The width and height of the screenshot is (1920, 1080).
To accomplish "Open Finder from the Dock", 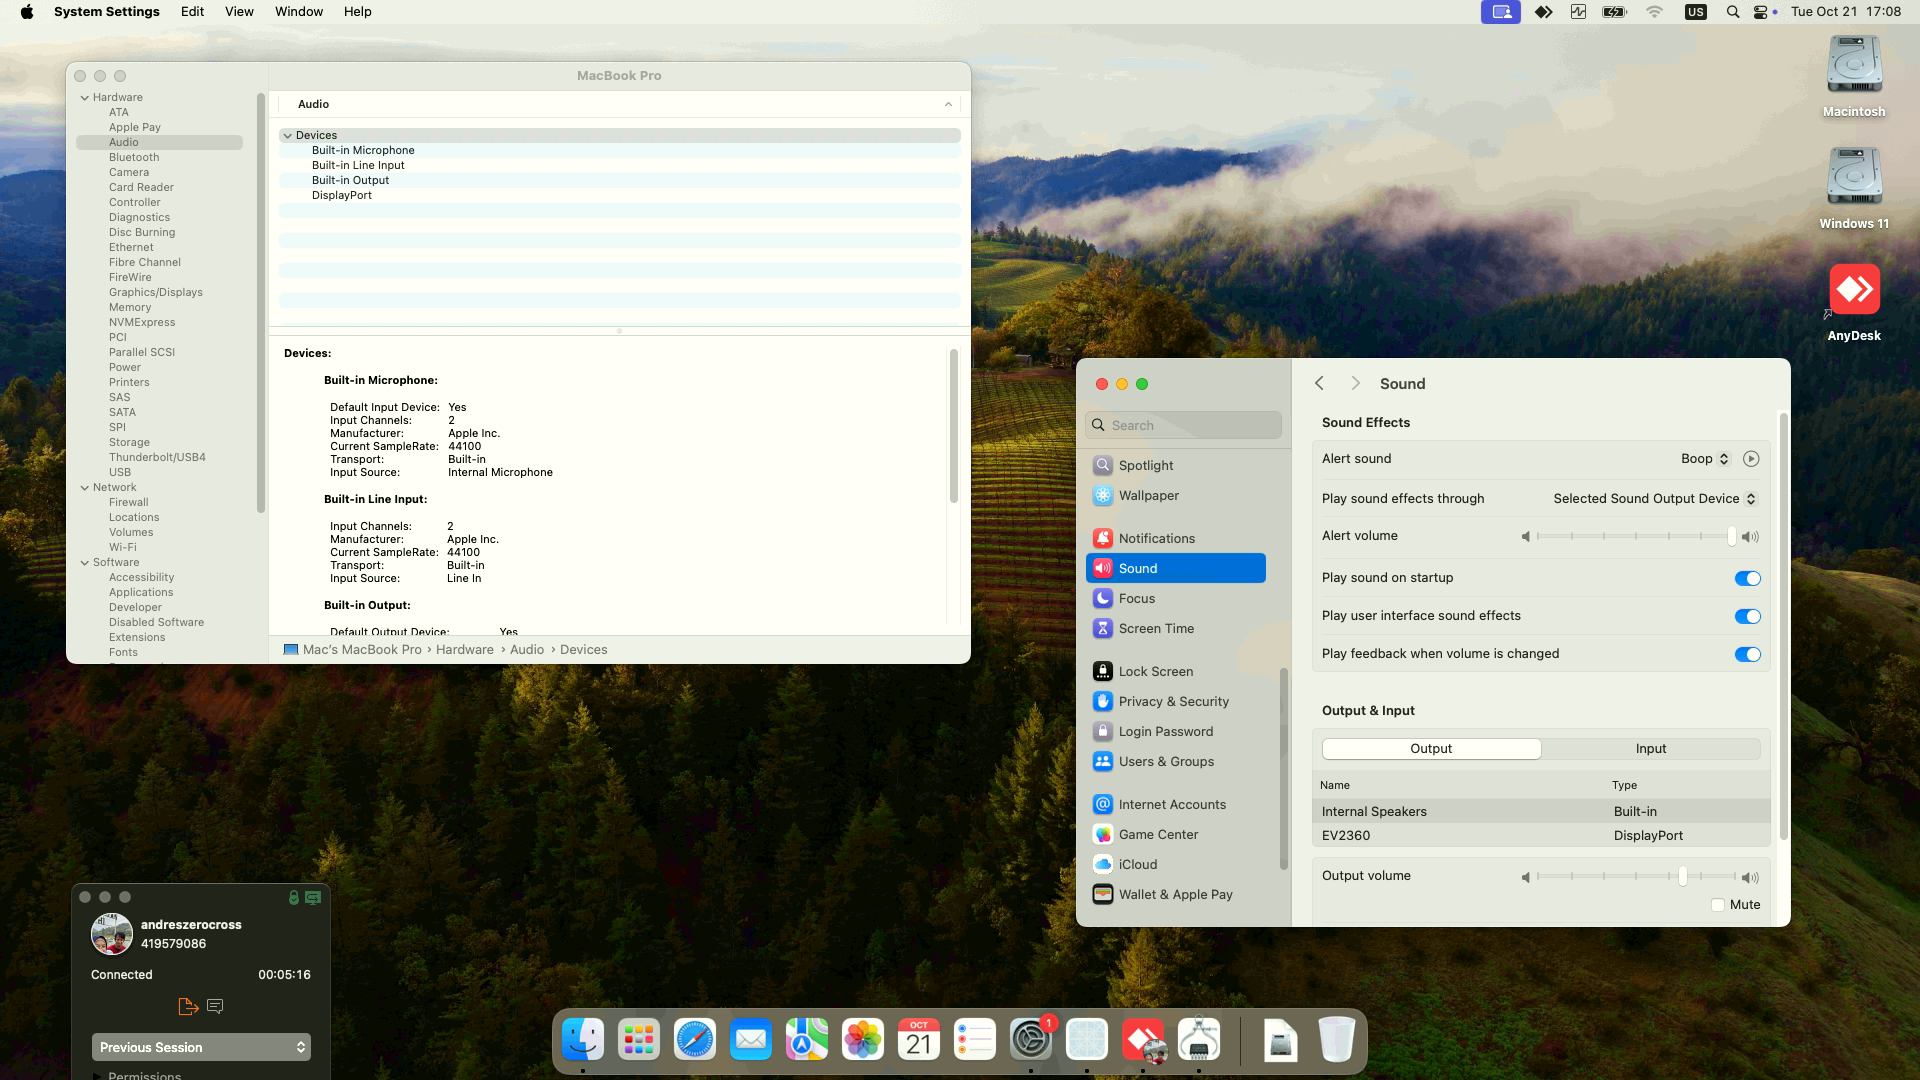I will coord(582,1040).
